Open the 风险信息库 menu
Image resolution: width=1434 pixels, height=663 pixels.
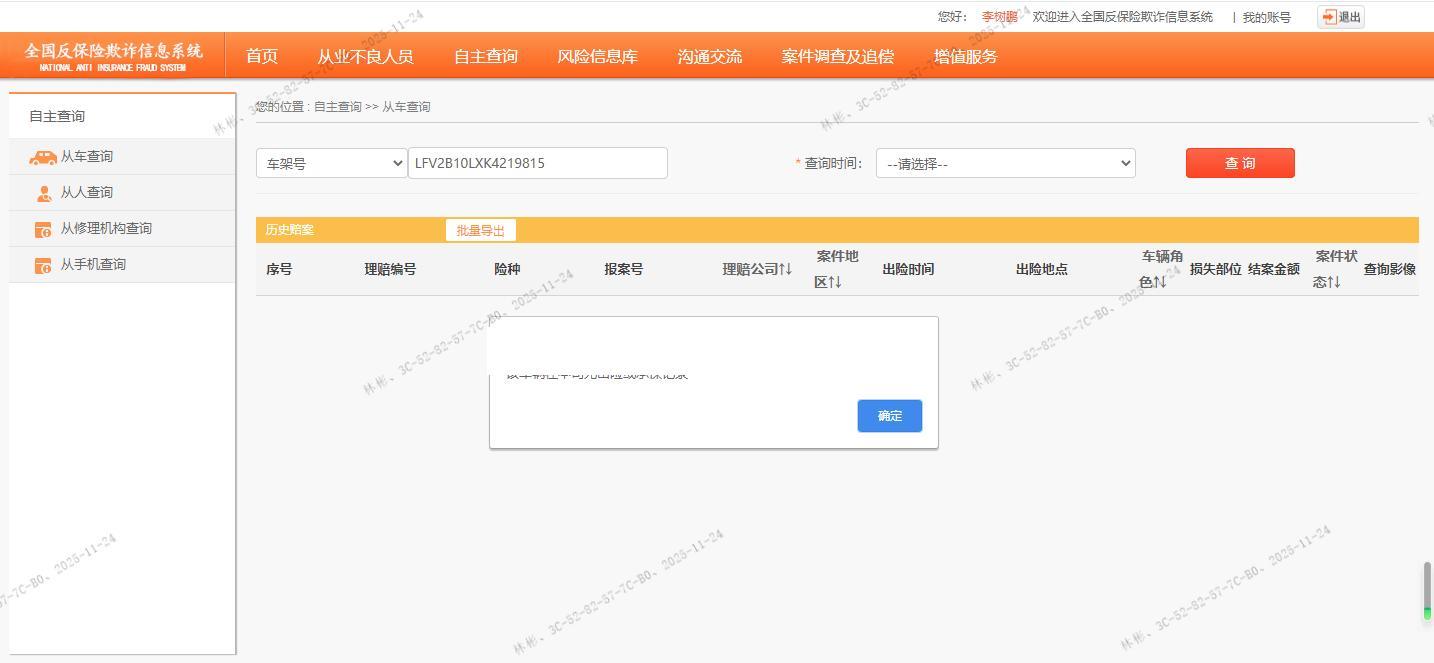click(x=597, y=57)
